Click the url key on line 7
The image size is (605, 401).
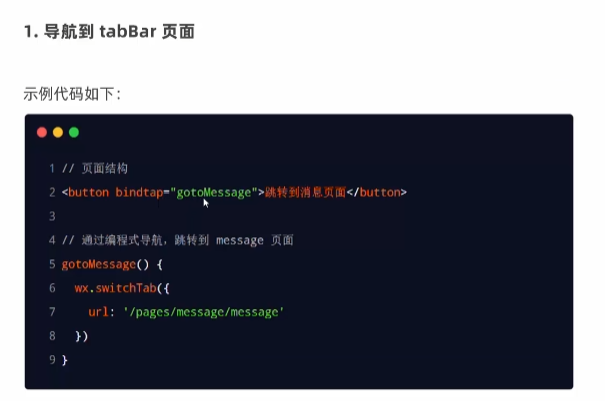[98, 312]
